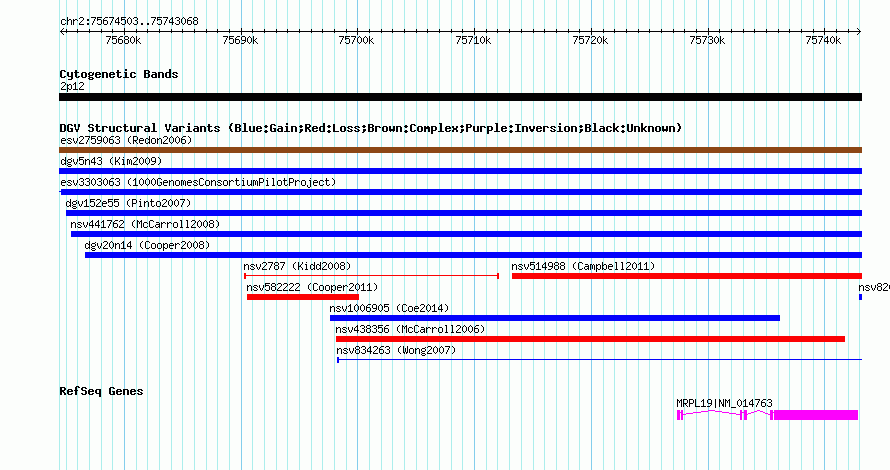Open the dgv20n14 (Cooper2008) label
The height and width of the screenshot is (470, 890).
coord(147,245)
